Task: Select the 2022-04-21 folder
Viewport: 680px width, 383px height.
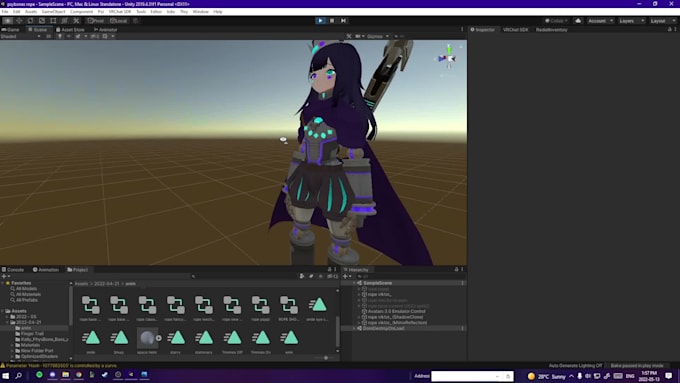Action: 29,322
